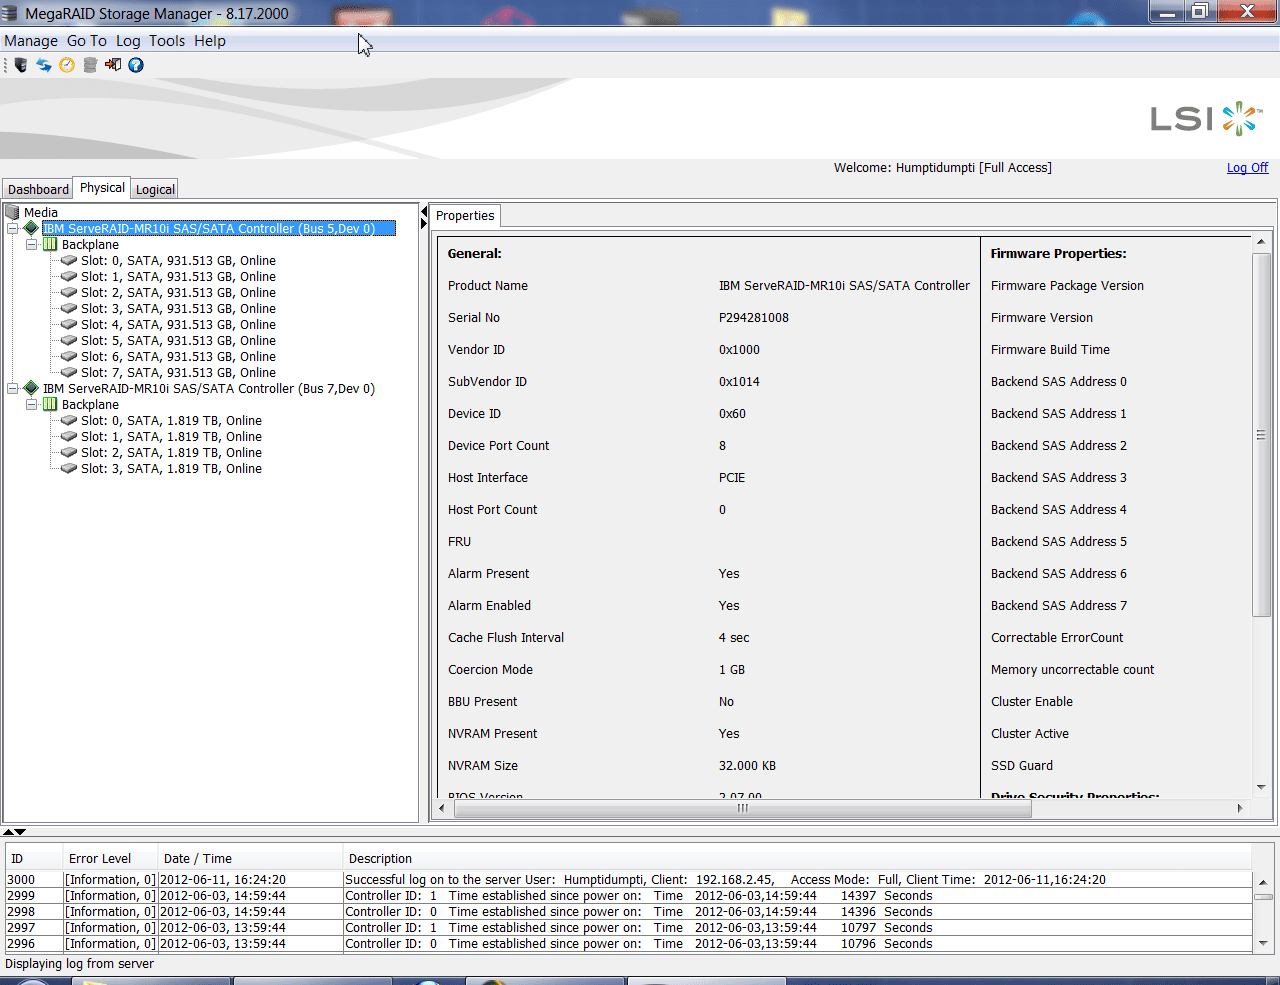Click drive icon of Slot 3 931.513 GB
Image resolution: width=1280 pixels, height=985 pixels.
pyautogui.click(x=69, y=308)
